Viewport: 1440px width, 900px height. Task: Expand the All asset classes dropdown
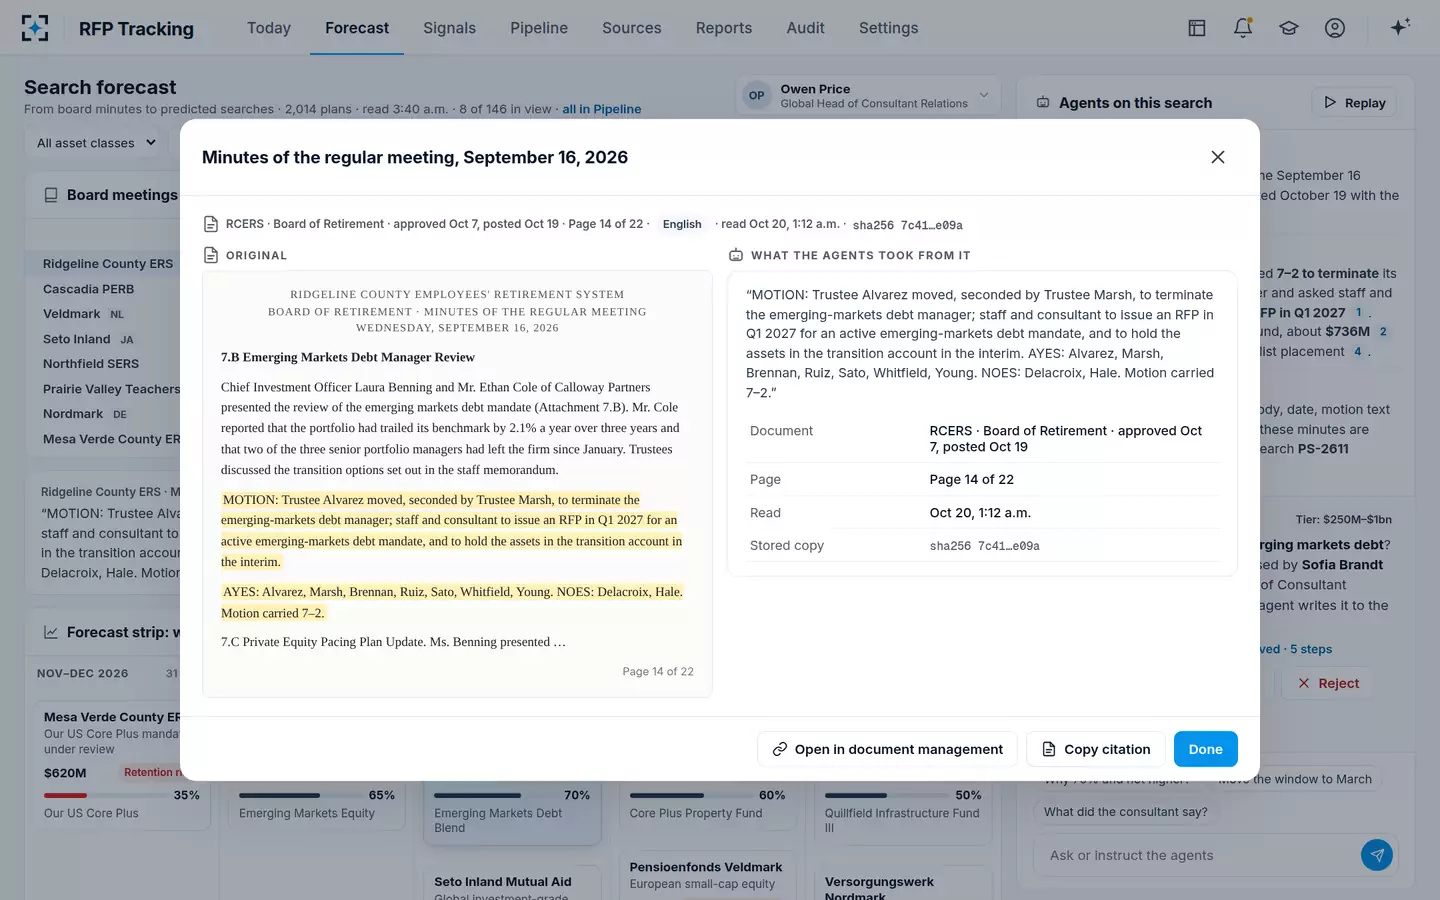(x=96, y=143)
